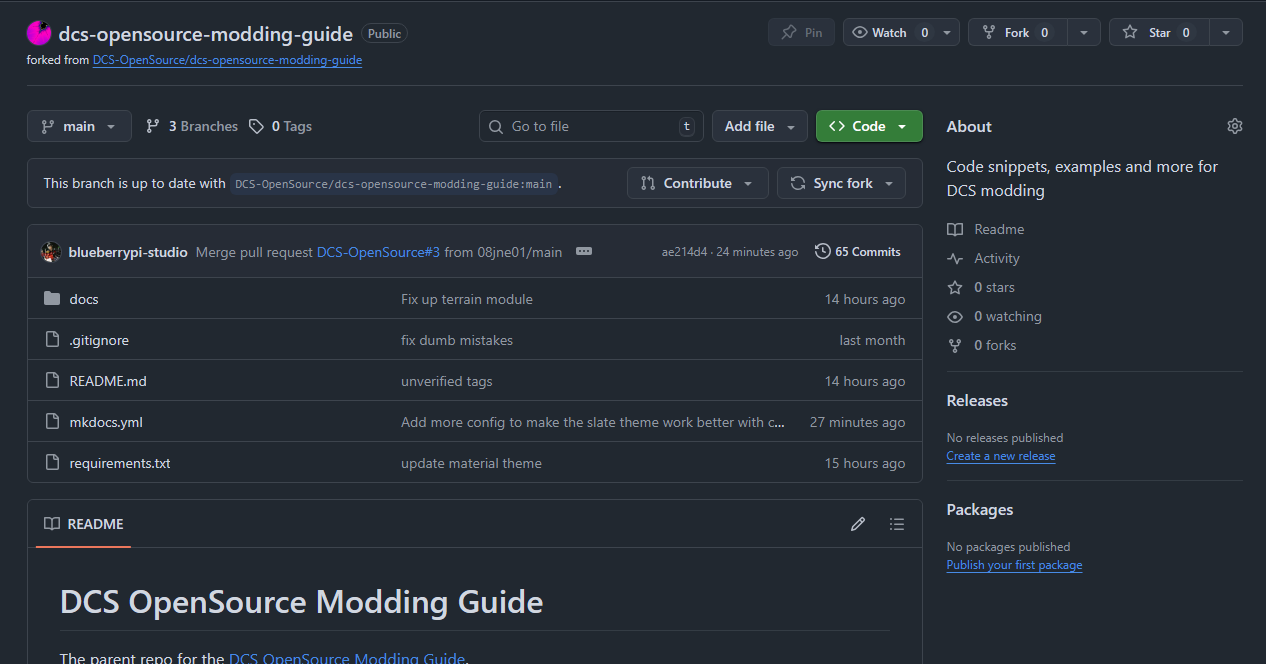Open the 'Add more config' commit message
The width and height of the screenshot is (1266, 664).
click(593, 422)
